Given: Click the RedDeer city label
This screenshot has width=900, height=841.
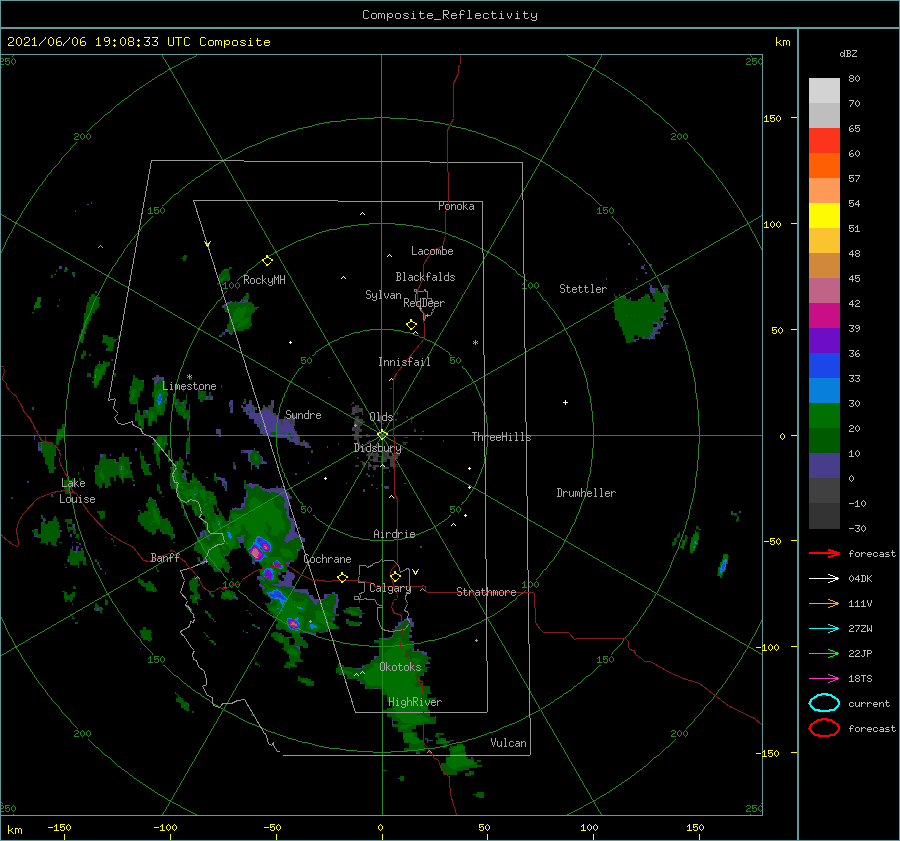Looking at the screenshot, I should [424, 303].
